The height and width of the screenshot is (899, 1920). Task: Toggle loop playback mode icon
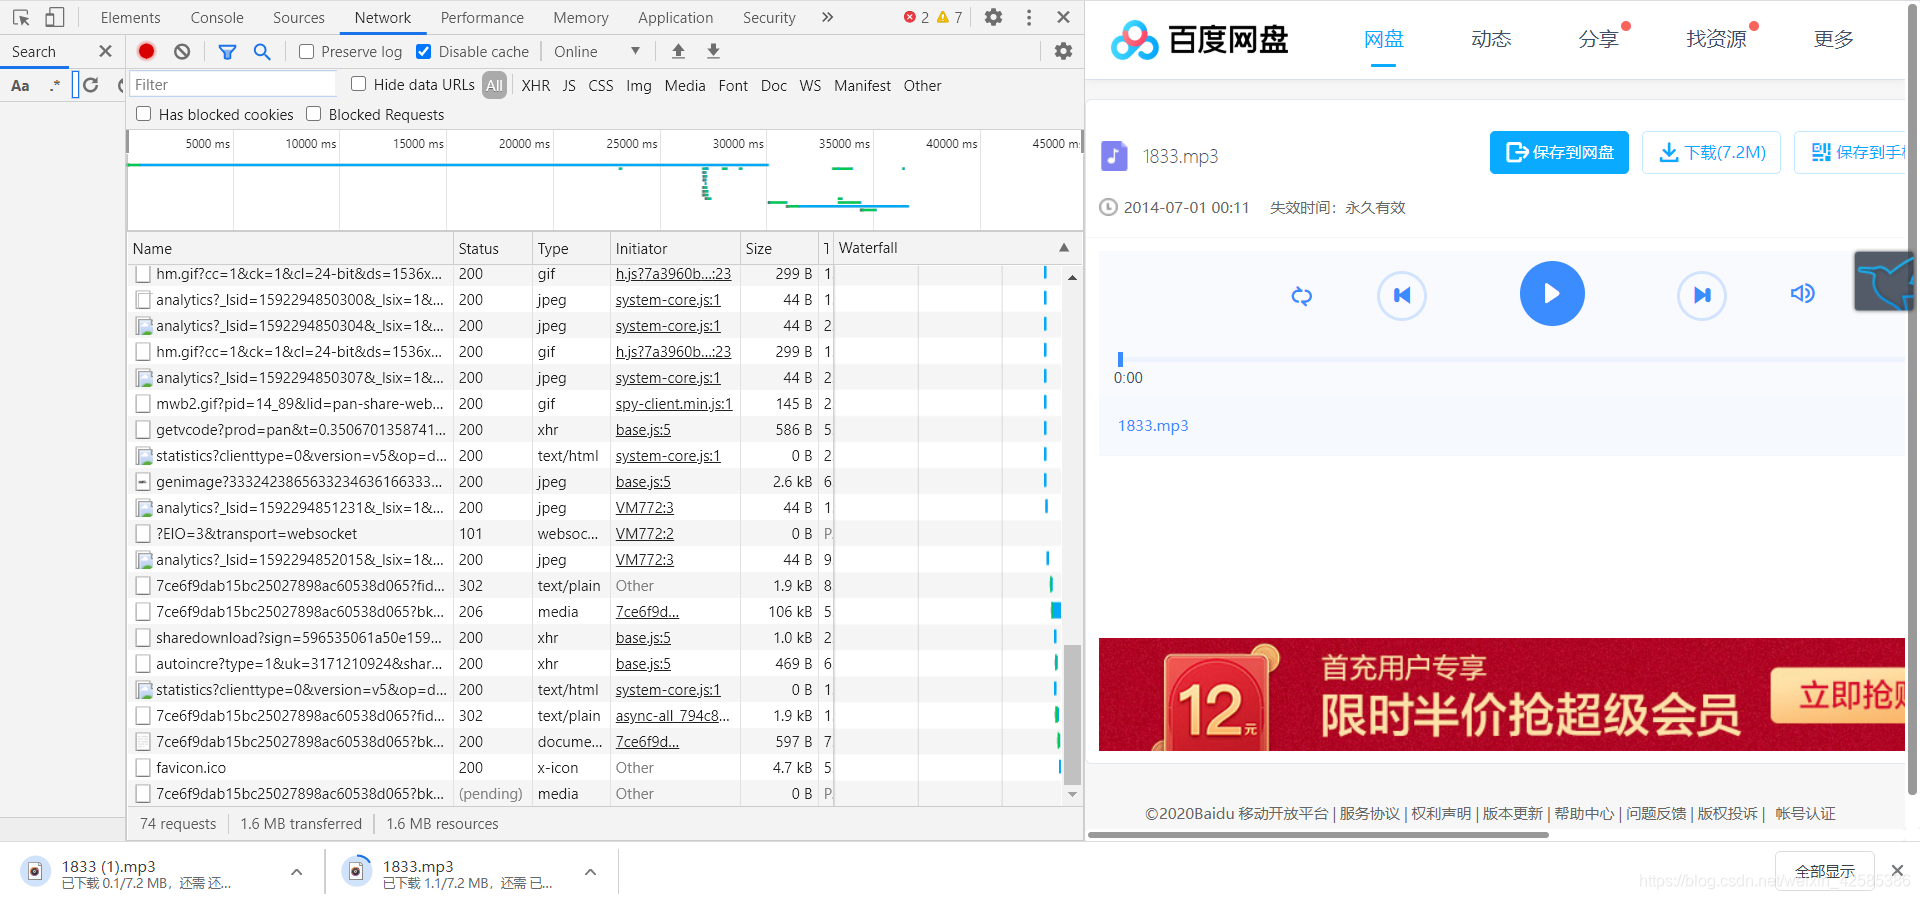(1301, 296)
